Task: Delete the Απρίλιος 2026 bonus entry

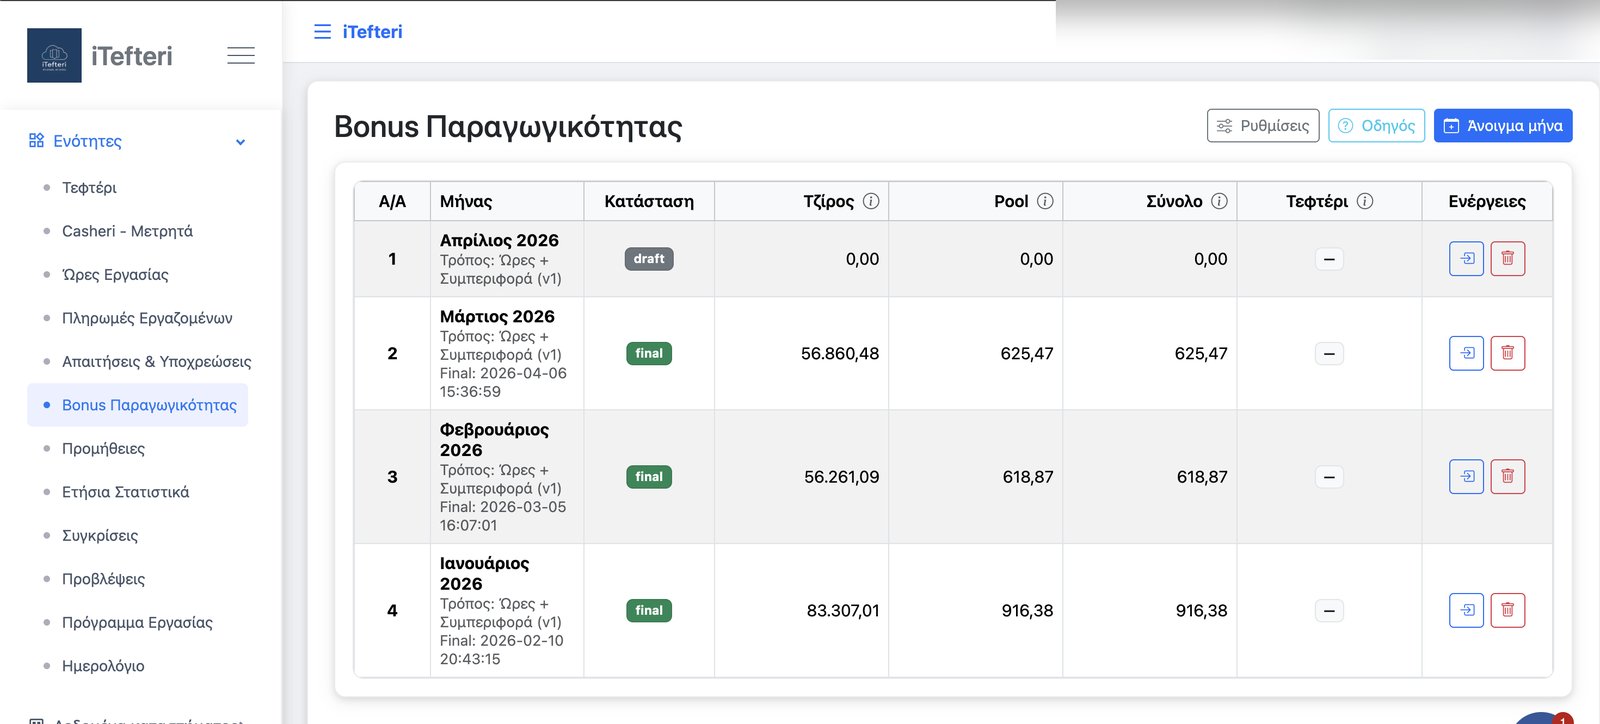Action: tap(1508, 259)
